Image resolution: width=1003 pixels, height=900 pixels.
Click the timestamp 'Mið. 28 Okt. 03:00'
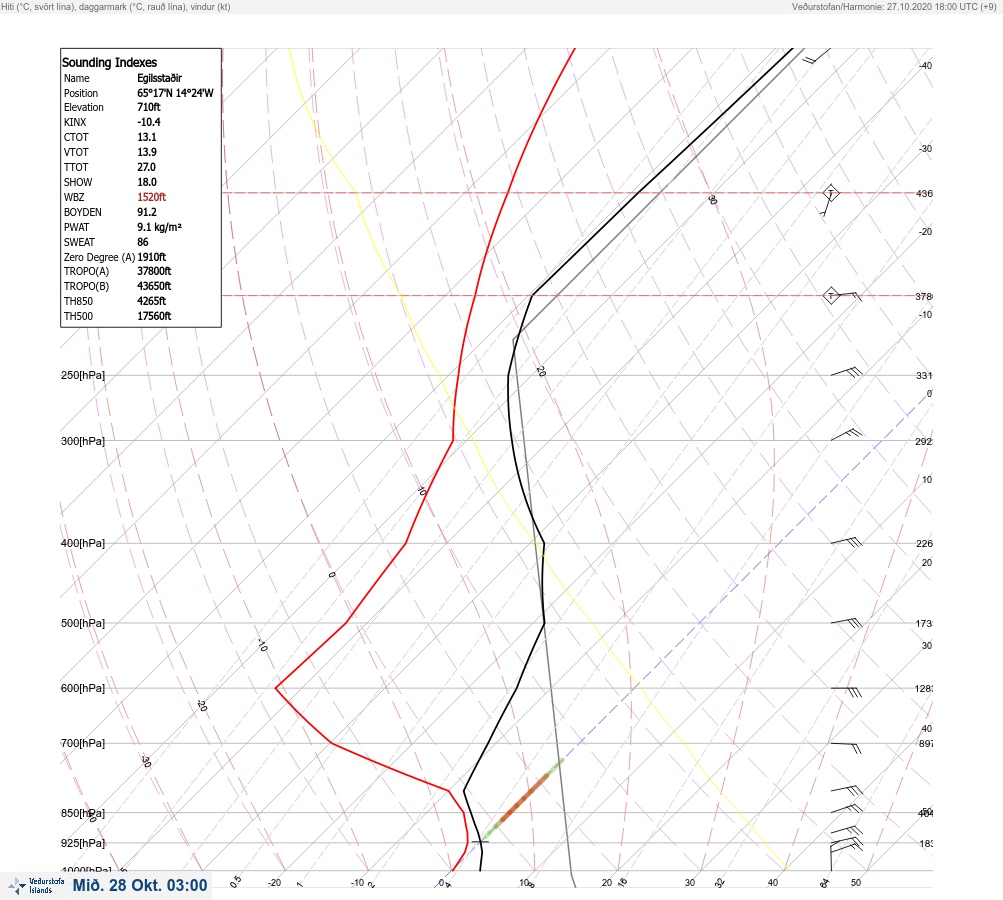(x=140, y=886)
